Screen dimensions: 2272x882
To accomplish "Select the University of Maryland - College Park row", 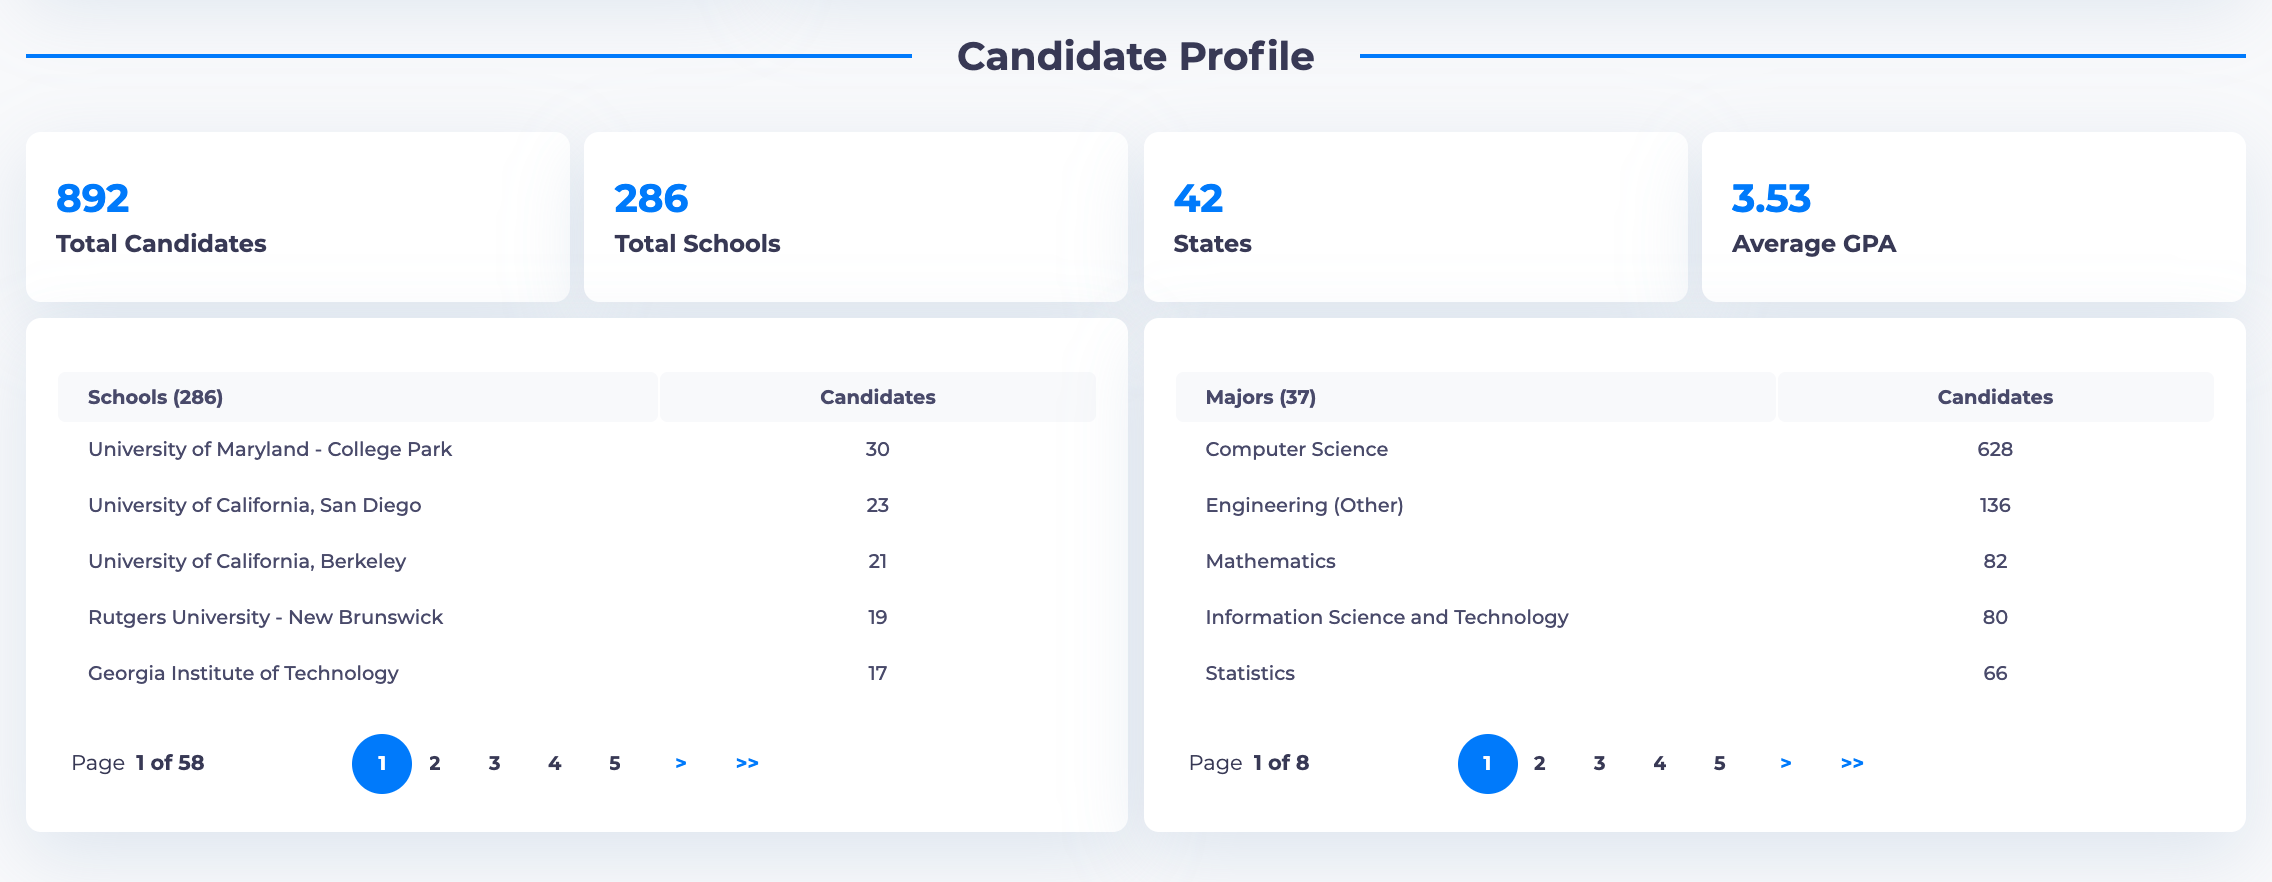I will point(270,449).
